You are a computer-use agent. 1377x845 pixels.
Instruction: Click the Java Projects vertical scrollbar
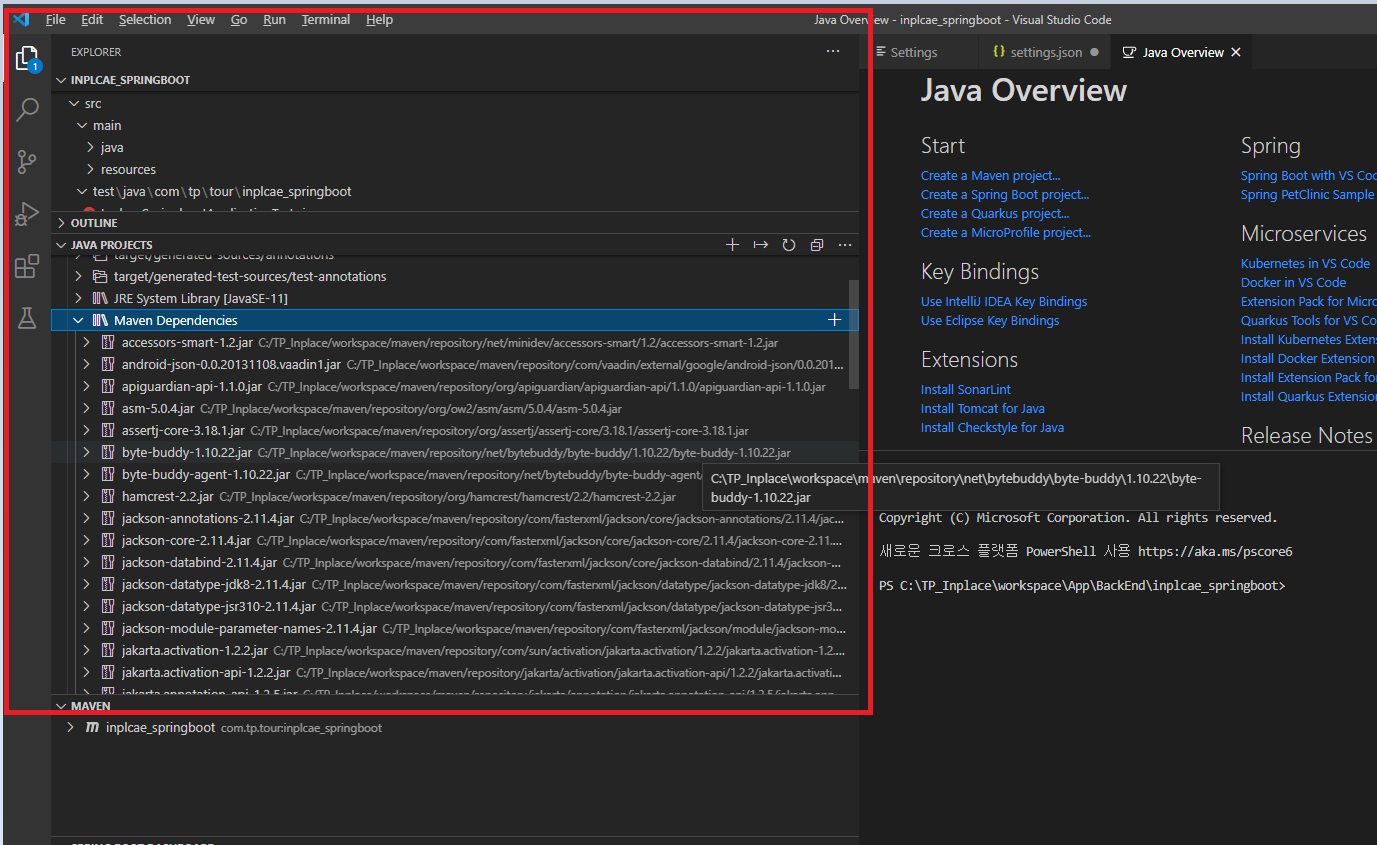[x=853, y=334]
